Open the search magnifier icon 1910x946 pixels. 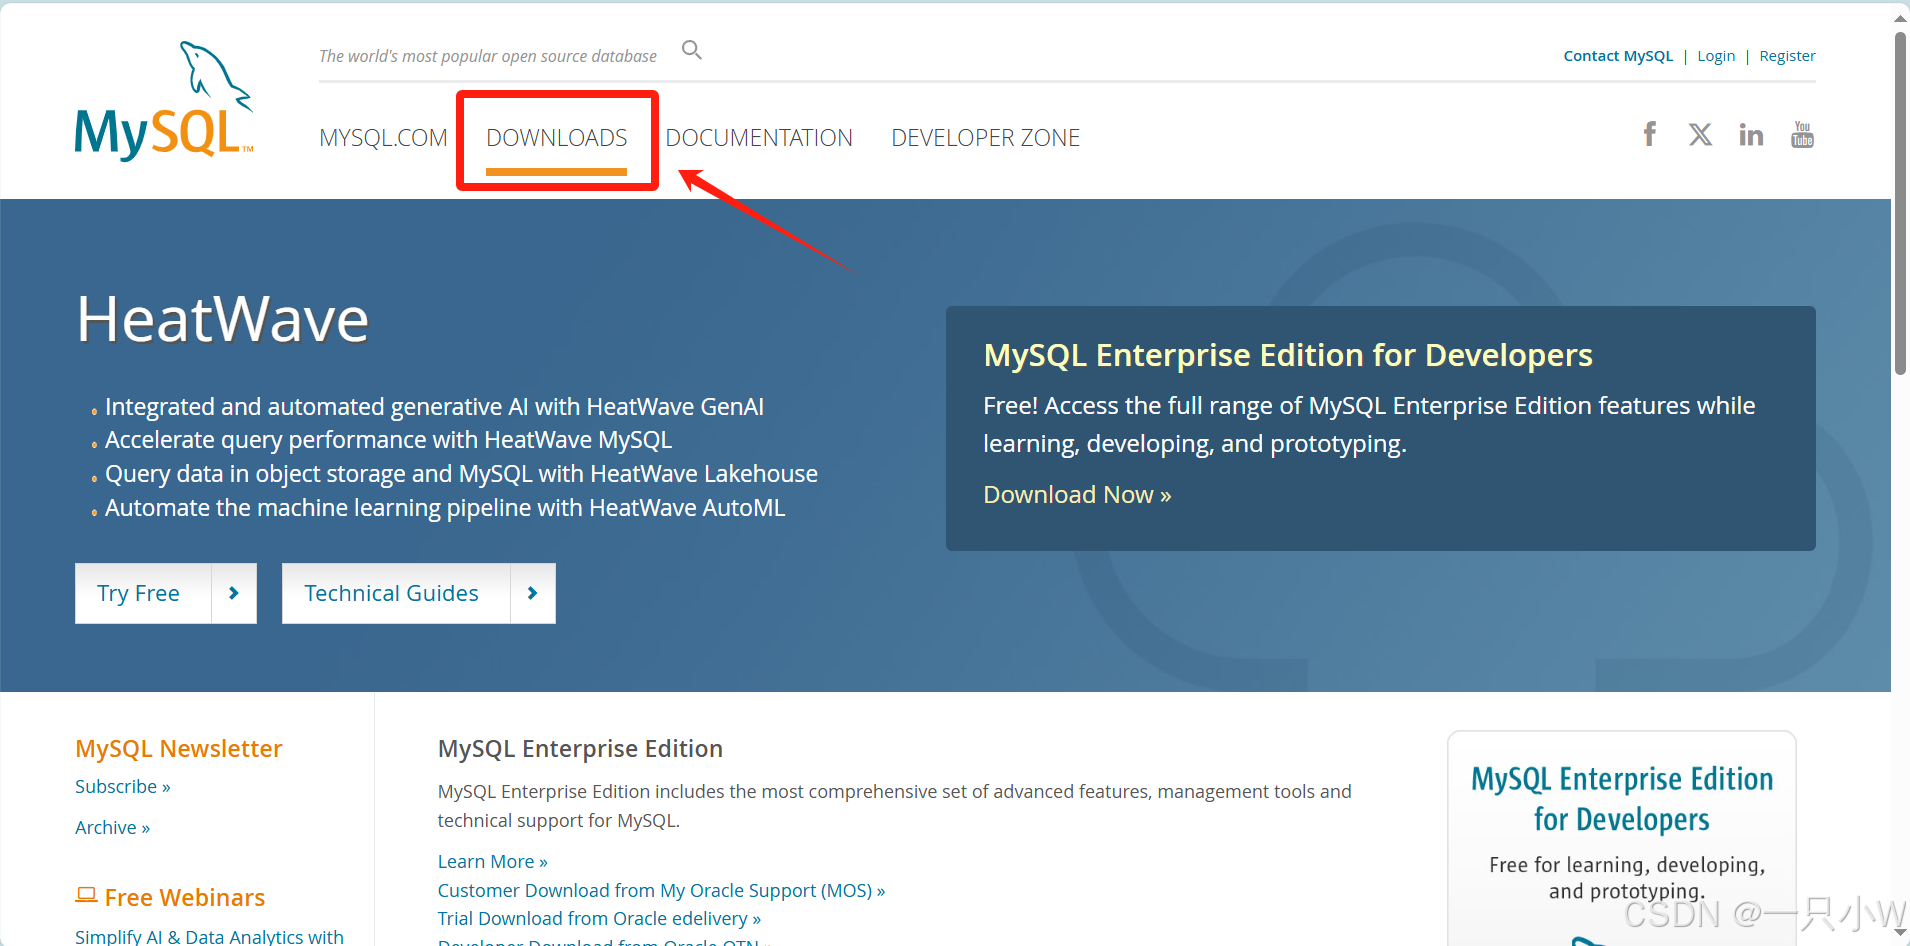coord(692,50)
